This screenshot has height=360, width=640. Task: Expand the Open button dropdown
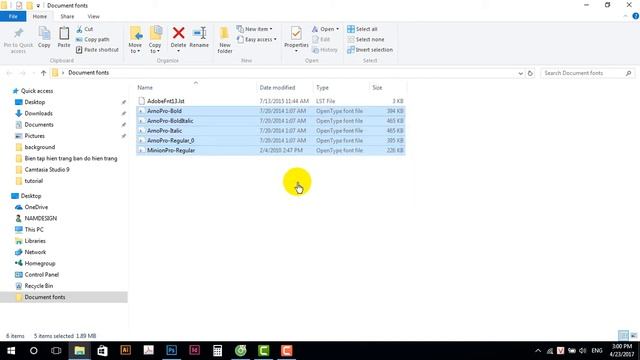point(338,29)
